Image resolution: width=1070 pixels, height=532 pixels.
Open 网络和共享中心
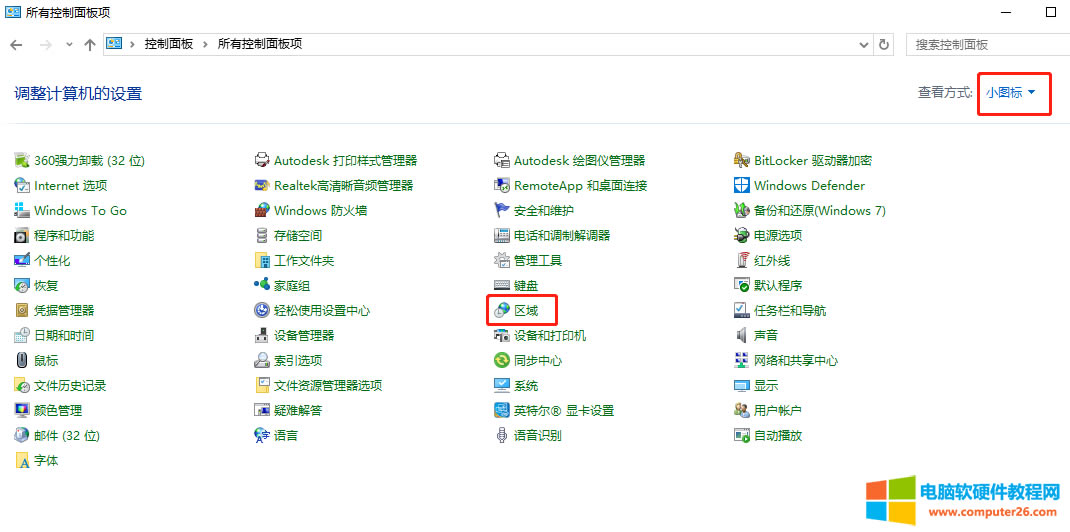tap(796, 361)
